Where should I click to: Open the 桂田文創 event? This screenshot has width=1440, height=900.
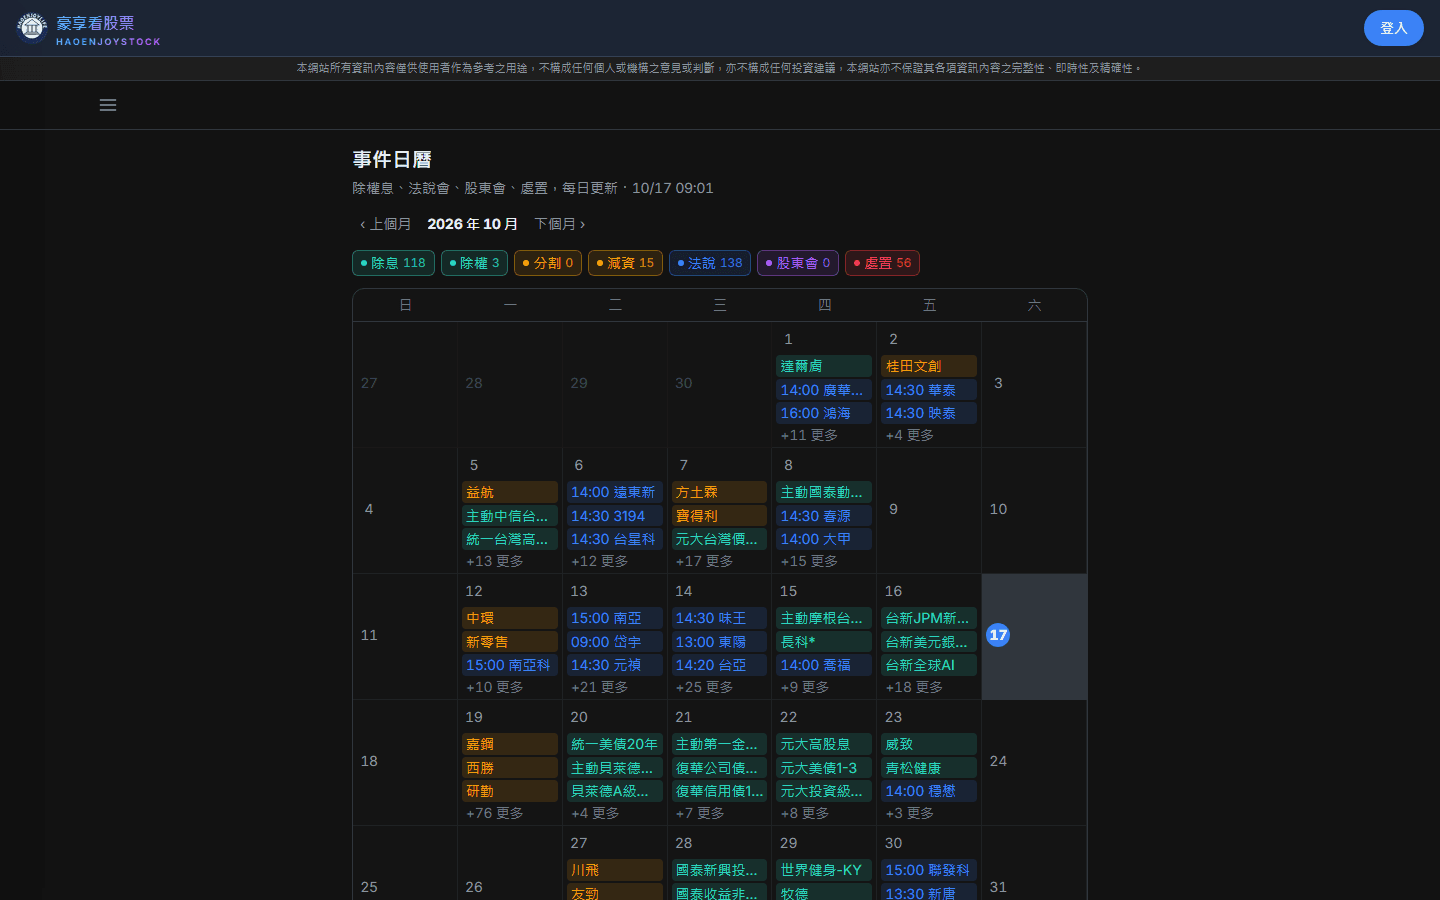(929, 366)
